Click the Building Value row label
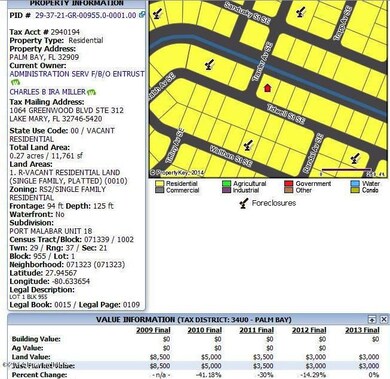This screenshot has width=390, height=379. (36, 339)
